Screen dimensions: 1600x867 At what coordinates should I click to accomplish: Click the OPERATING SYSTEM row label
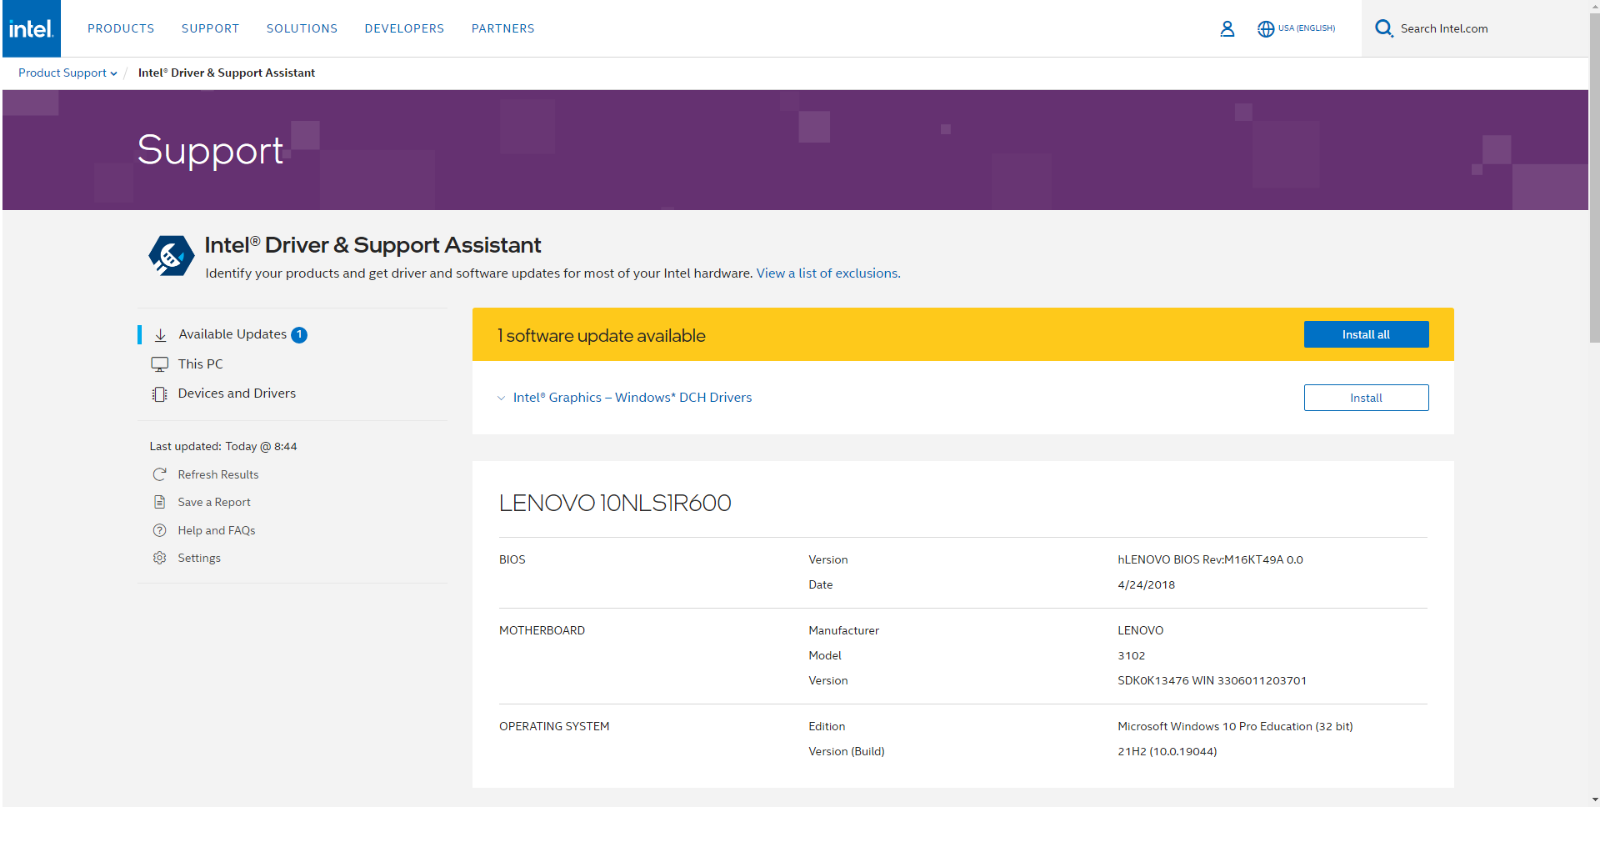tap(554, 727)
